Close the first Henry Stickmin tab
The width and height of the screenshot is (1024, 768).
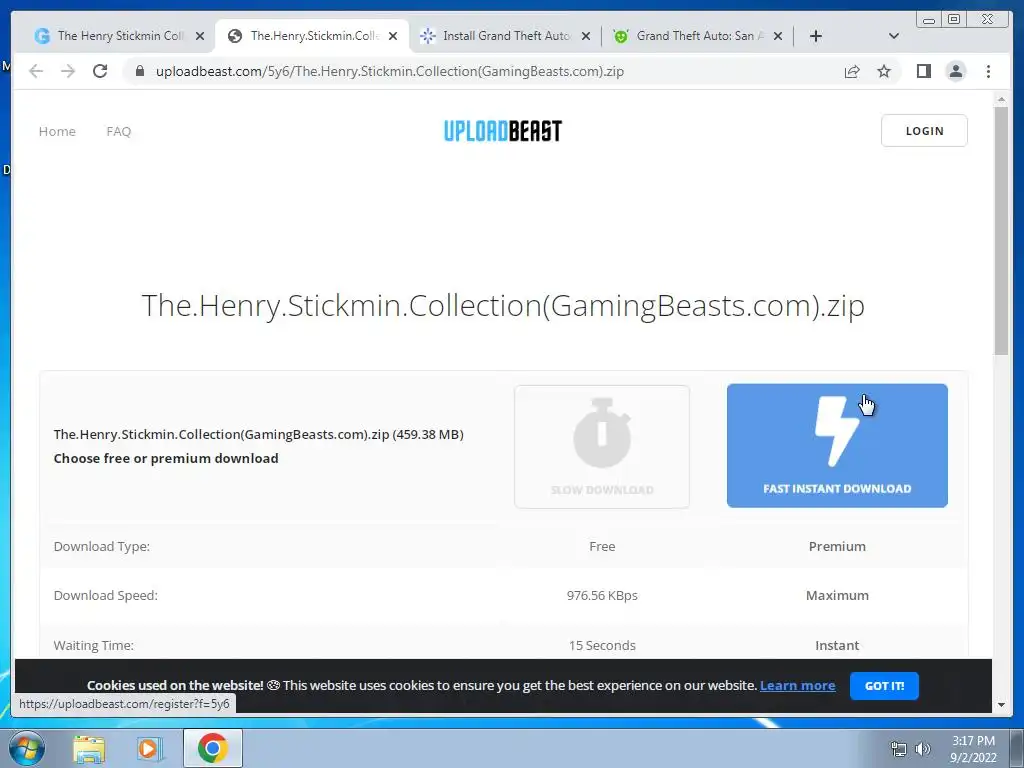200,36
